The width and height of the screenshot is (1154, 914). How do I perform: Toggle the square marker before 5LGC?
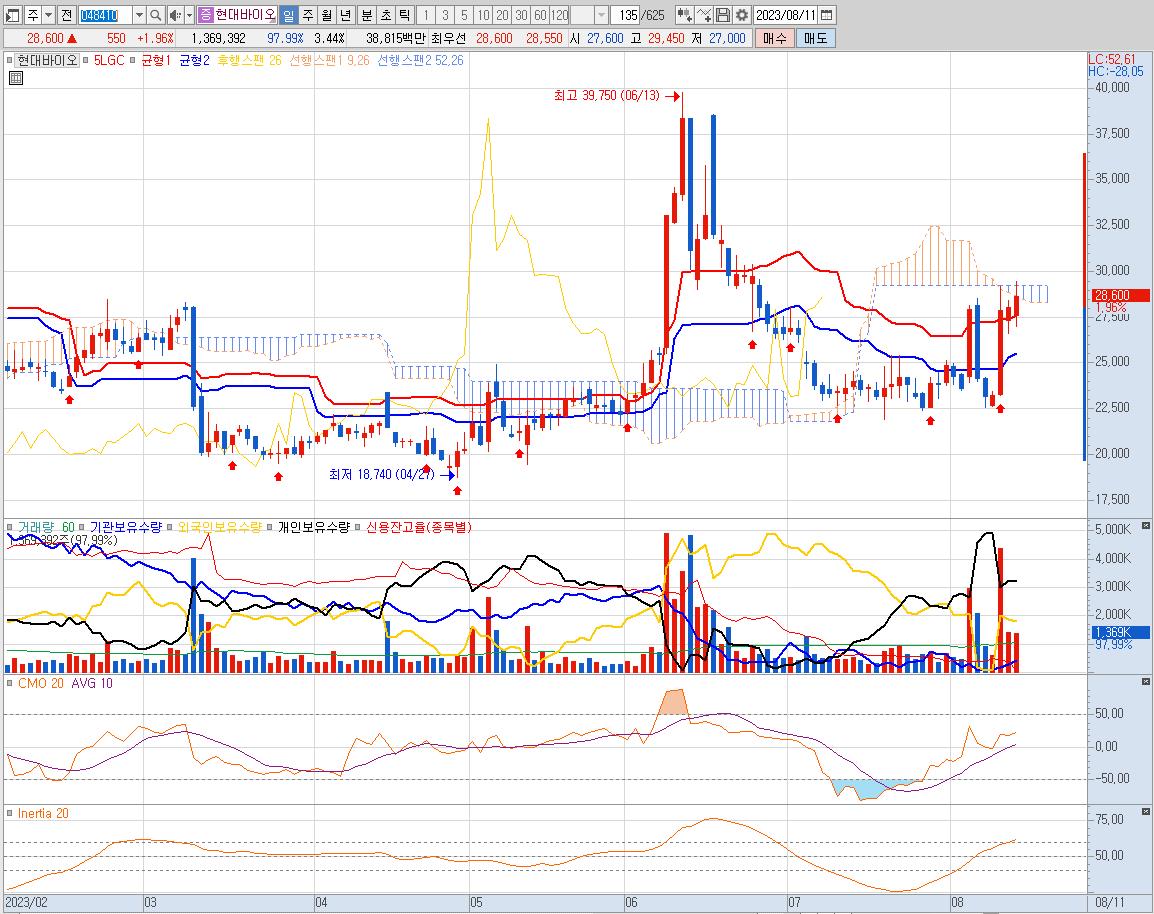[86, 60]
